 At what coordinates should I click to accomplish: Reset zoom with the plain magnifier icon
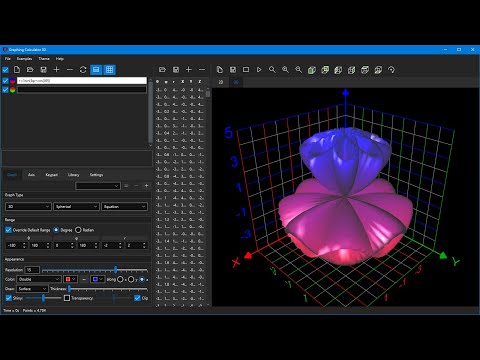pyautogui.click(x=272, y=70)
